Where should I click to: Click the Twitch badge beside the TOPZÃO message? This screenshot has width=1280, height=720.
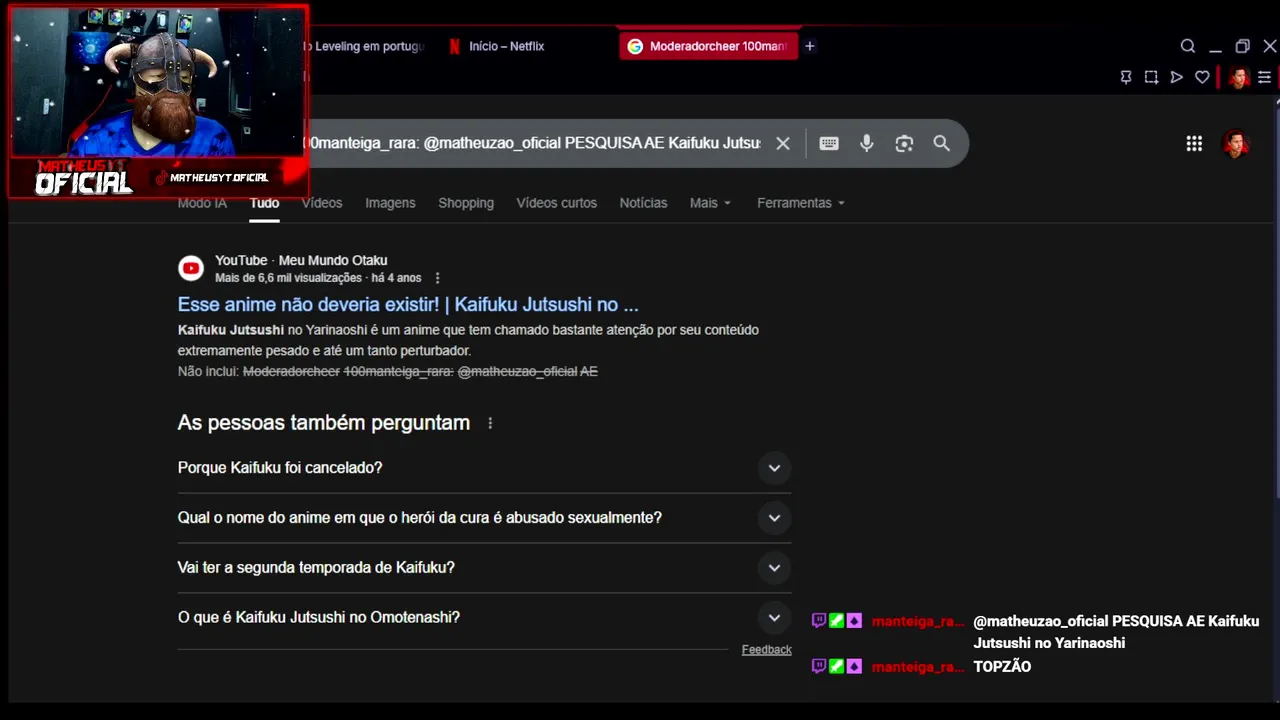(x=819, y=666)
